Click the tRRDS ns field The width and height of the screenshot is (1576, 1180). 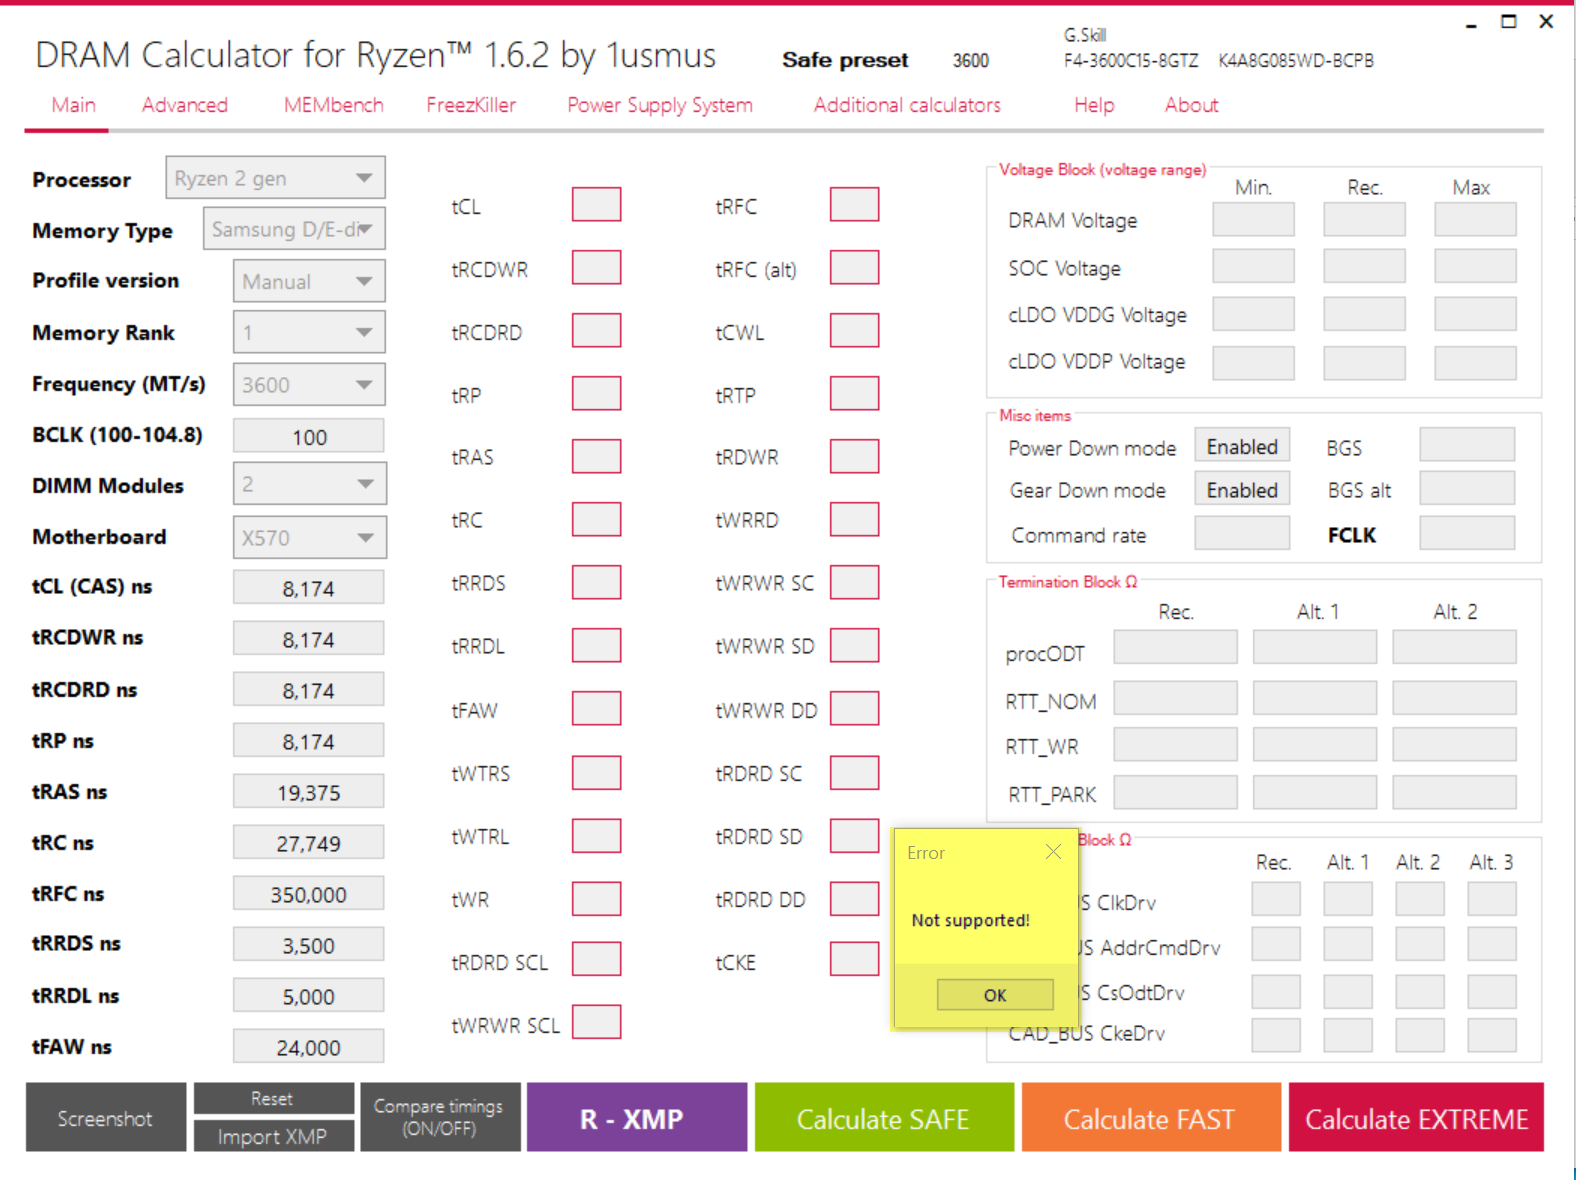(x=309, y=945)
